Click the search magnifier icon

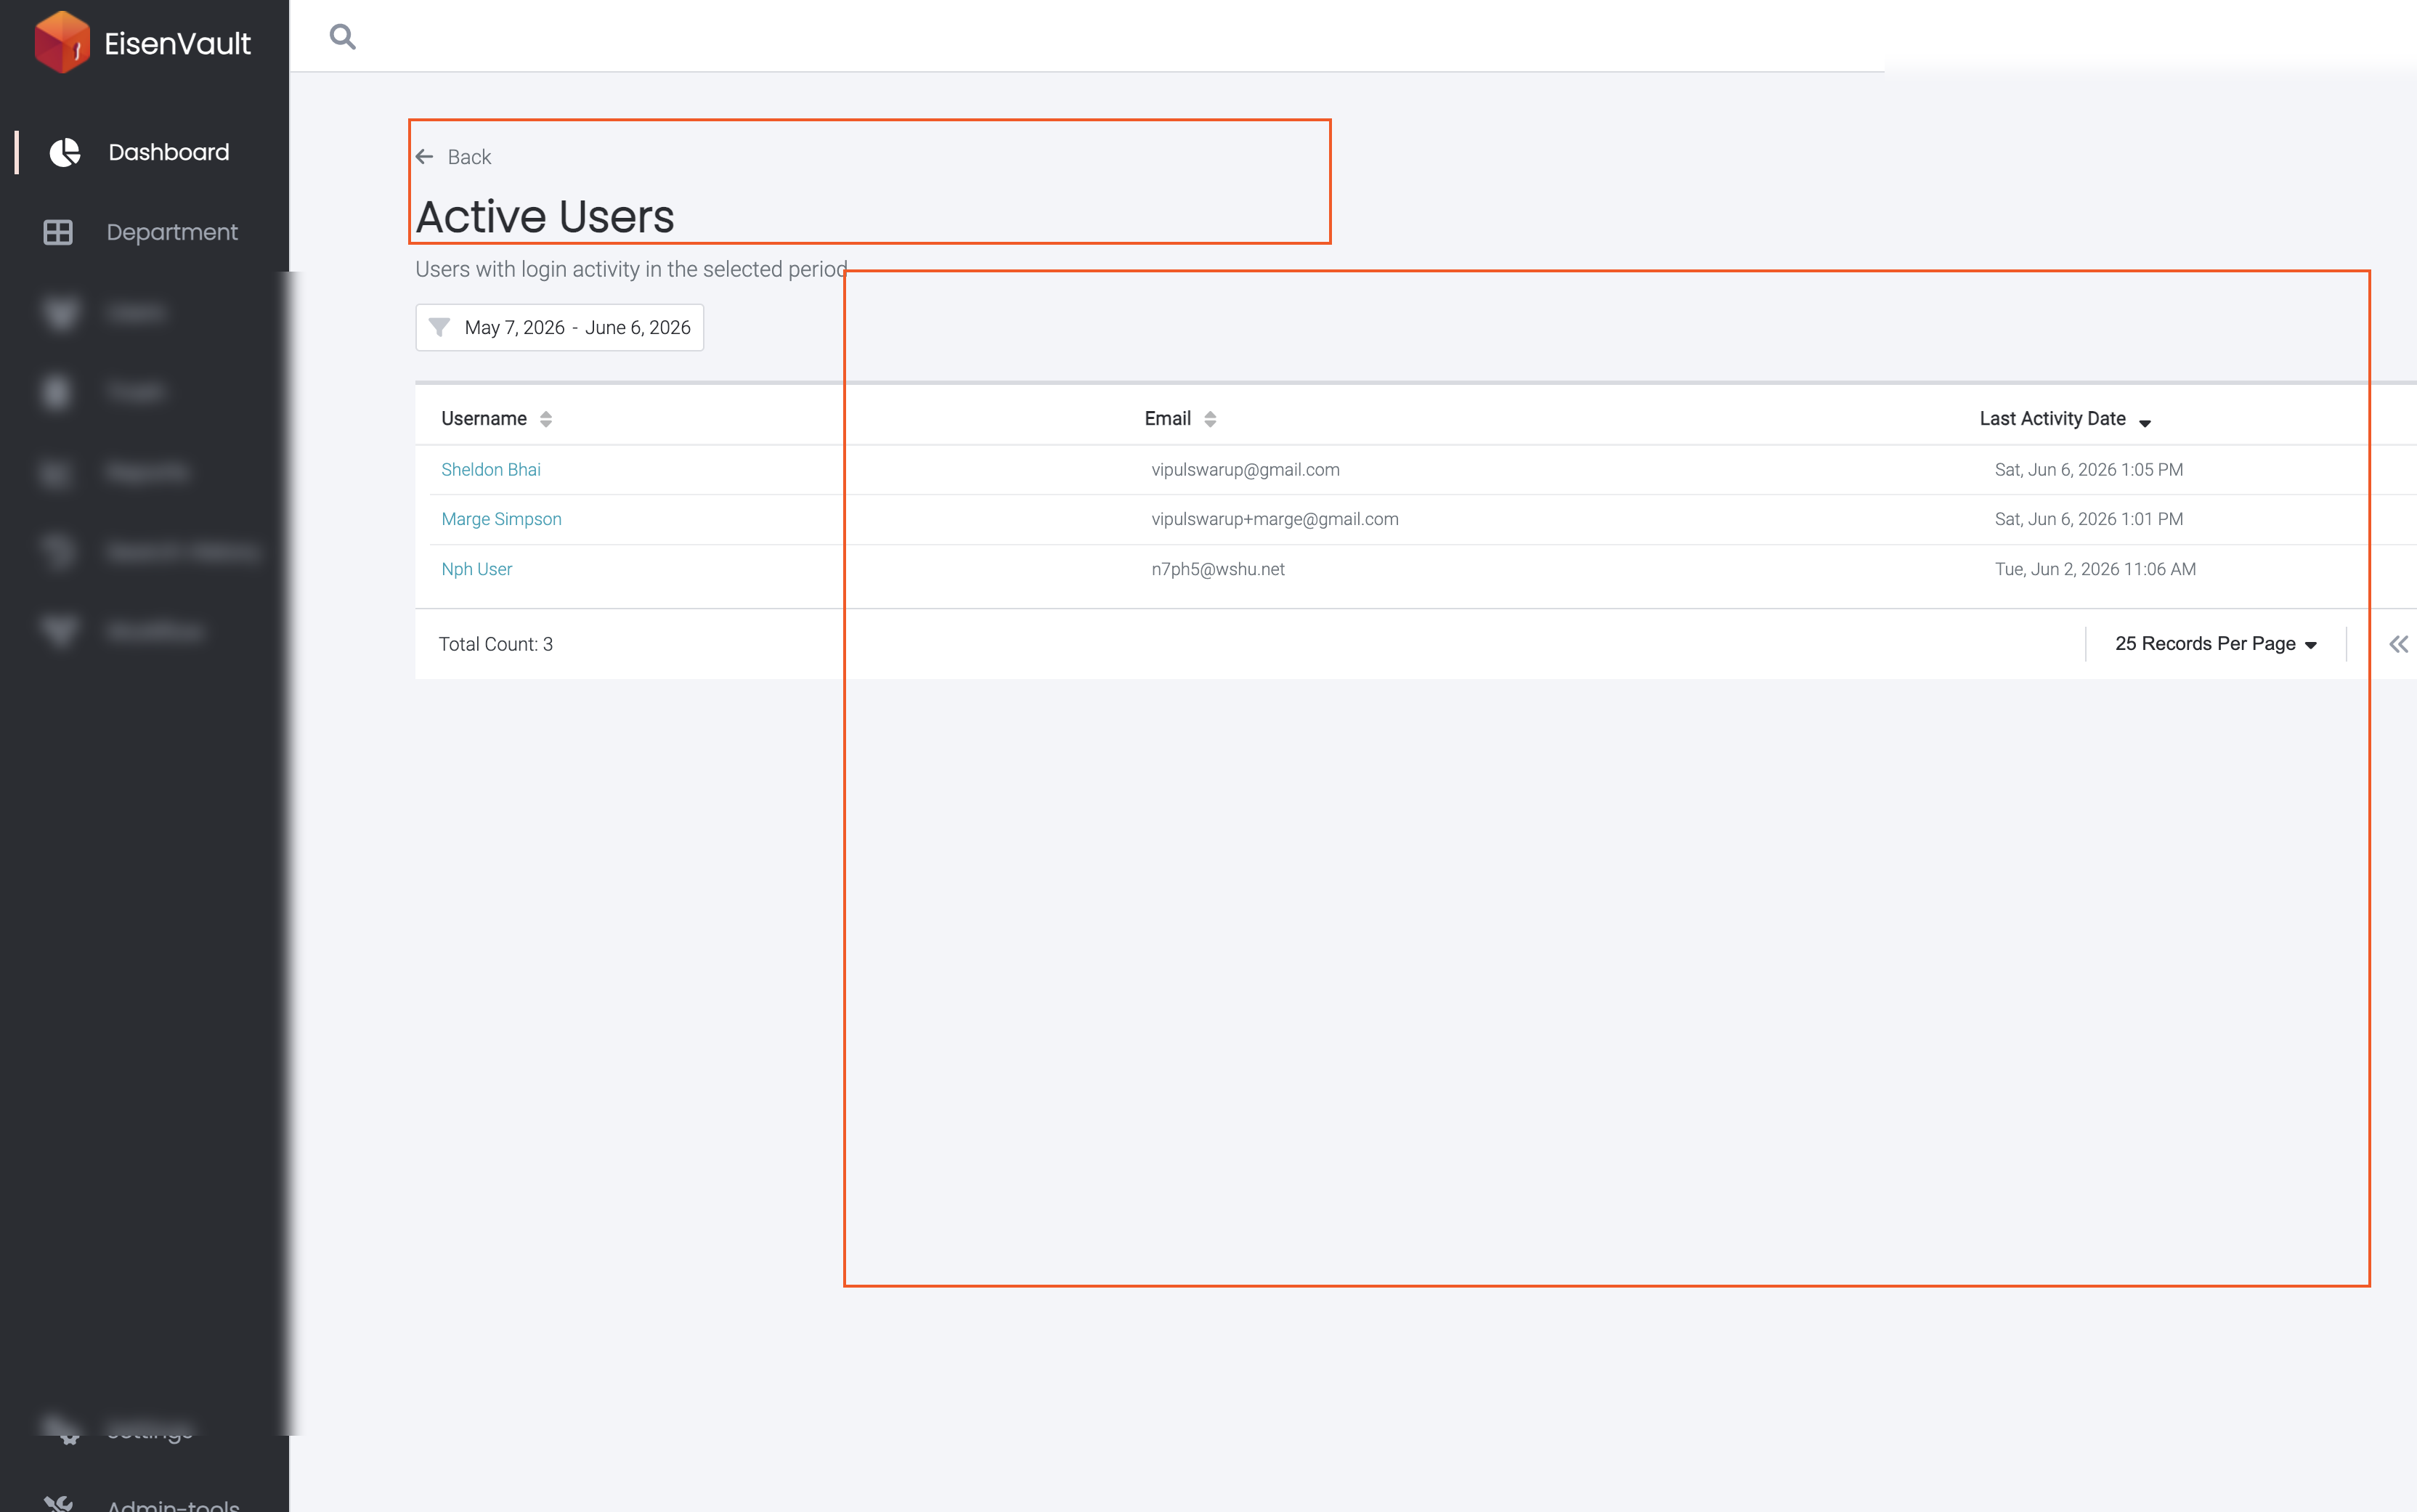click(x=343, y=37)
